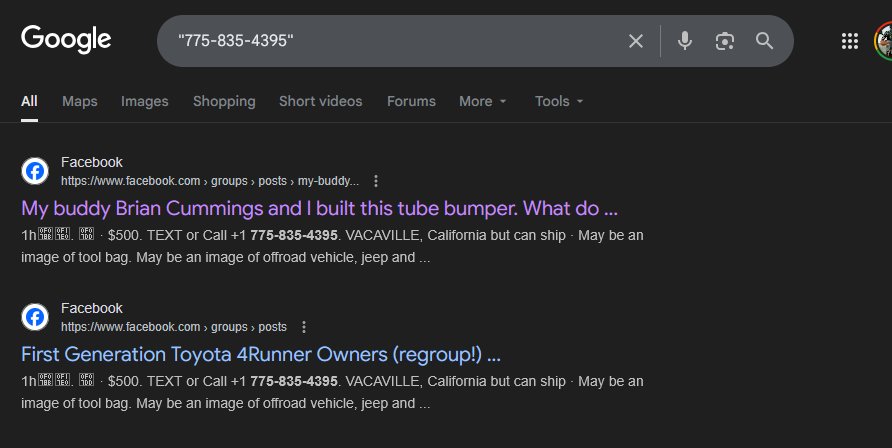
Task: Click the facebook.com › groups › posts › my-buddy URL
Action: (210, 181)
